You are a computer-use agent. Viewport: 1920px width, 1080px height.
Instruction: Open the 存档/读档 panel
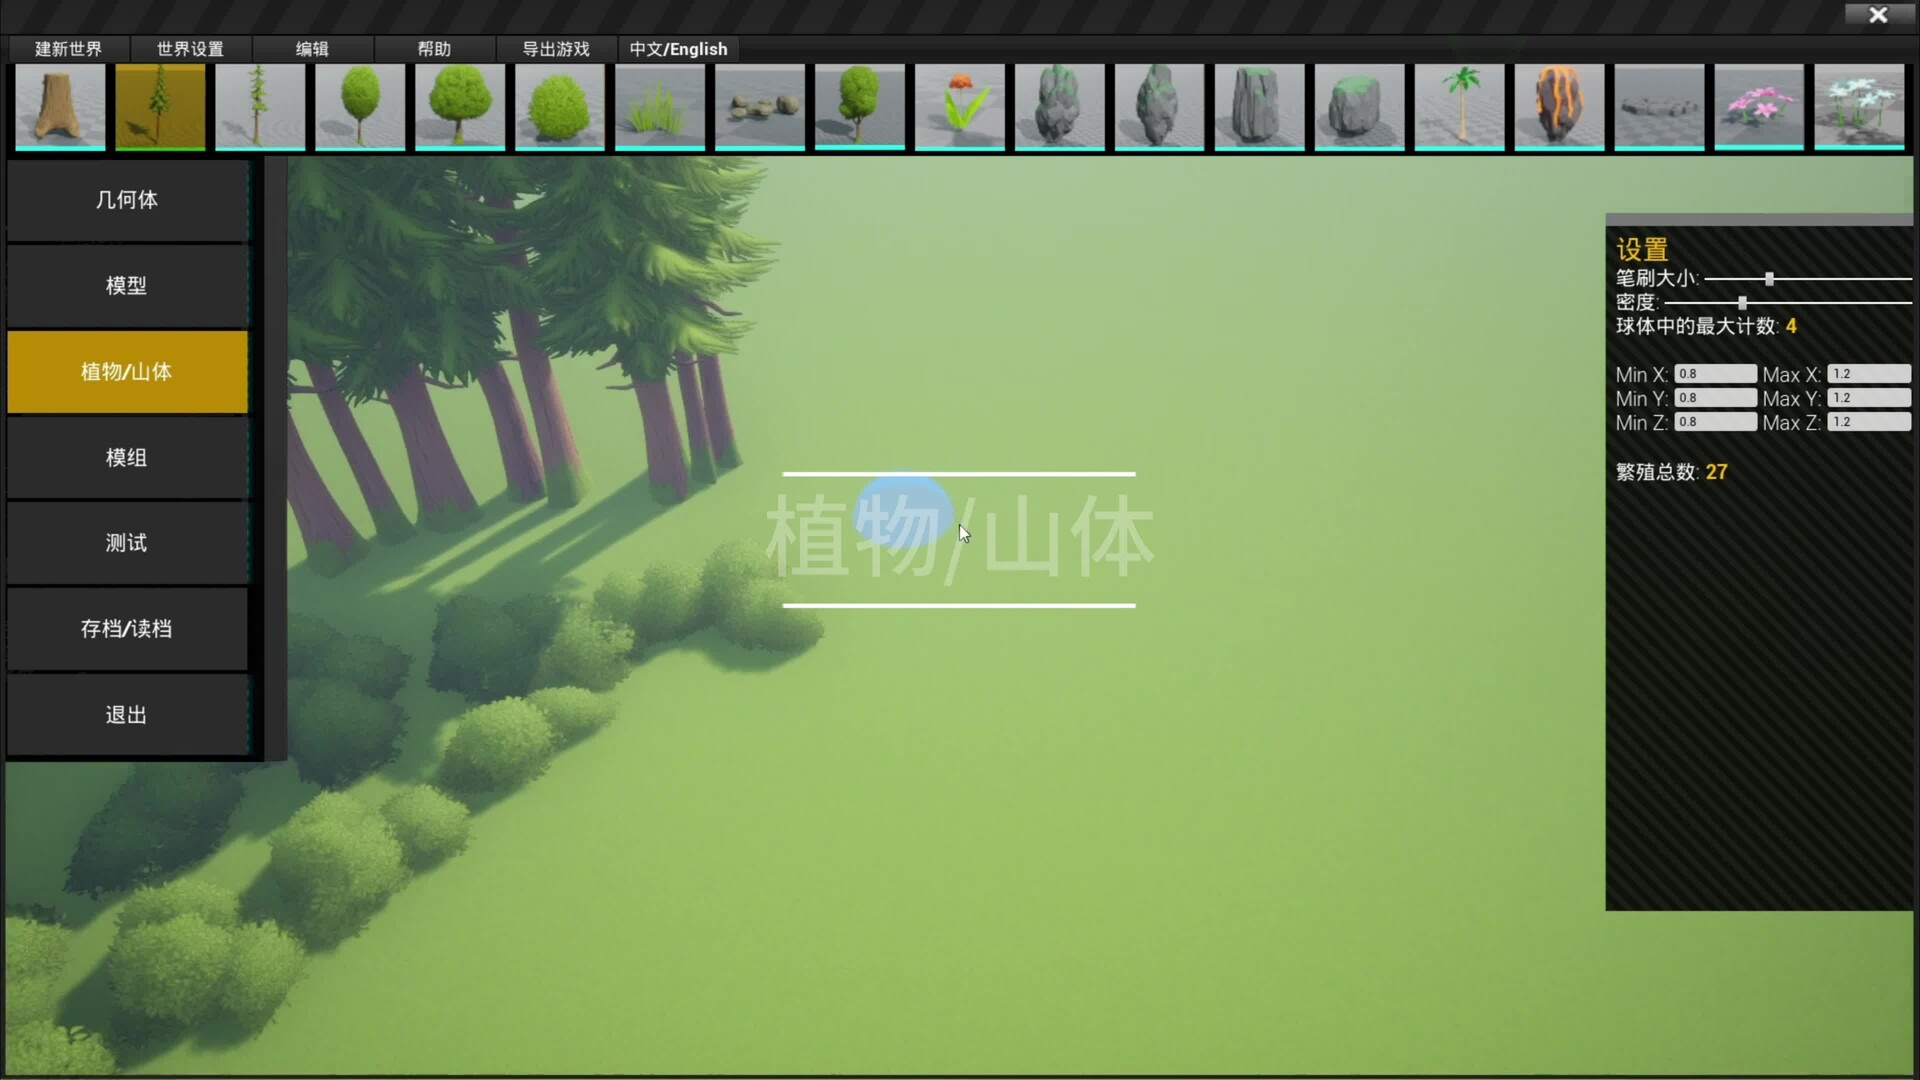[127, 629]
